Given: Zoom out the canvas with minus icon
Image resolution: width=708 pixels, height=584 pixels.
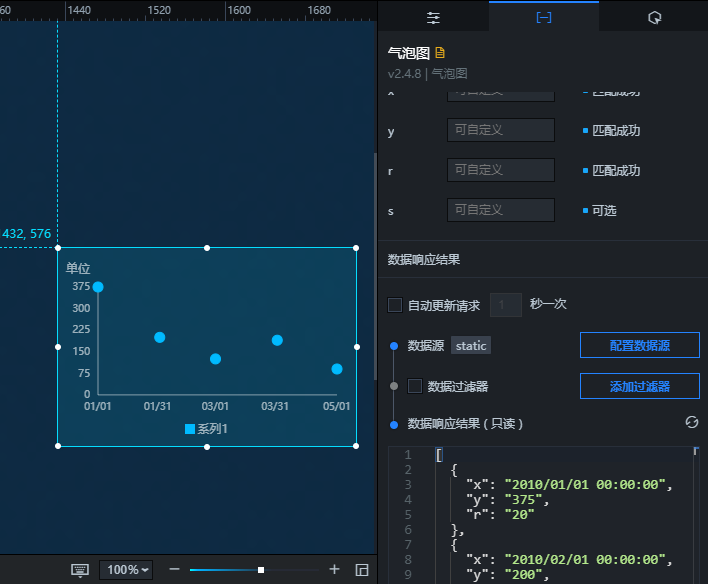Looking at the screenshot, I should (174, 569).
